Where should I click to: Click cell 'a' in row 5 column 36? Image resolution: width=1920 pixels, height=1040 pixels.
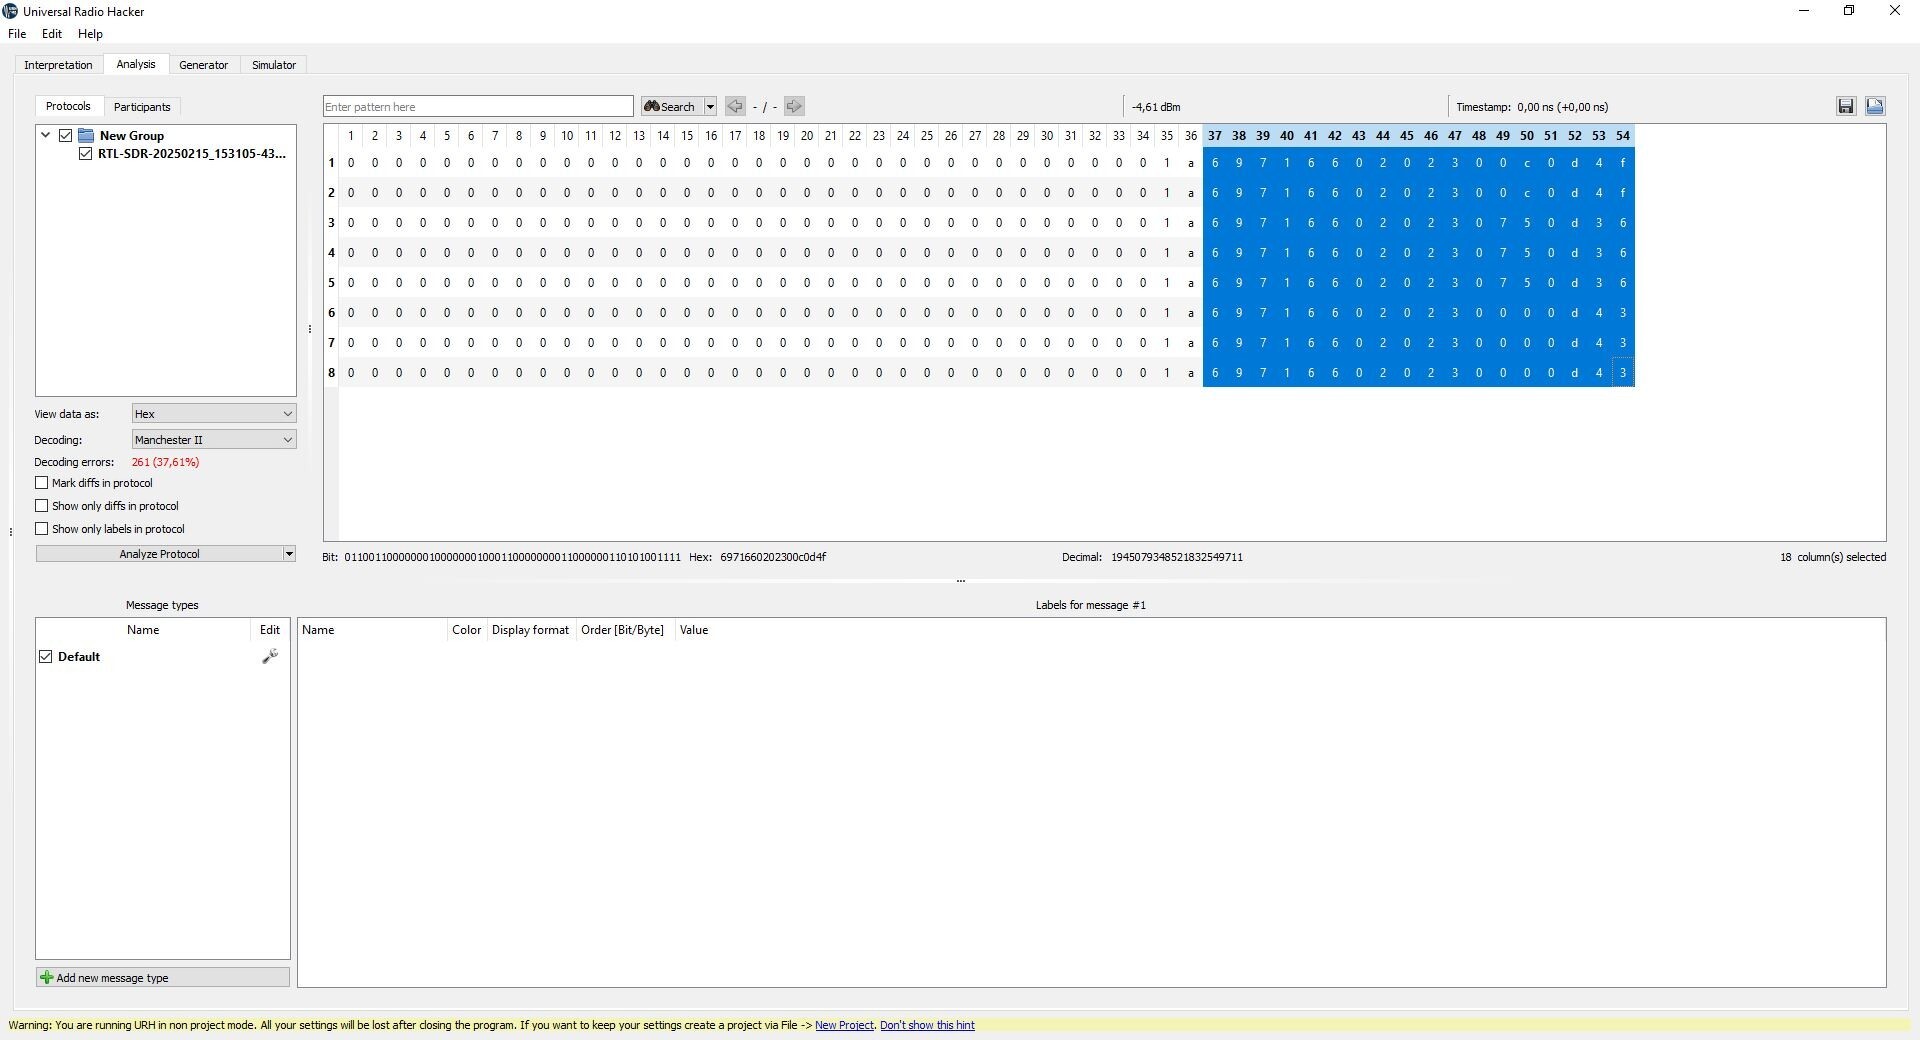click(1191, 283)
